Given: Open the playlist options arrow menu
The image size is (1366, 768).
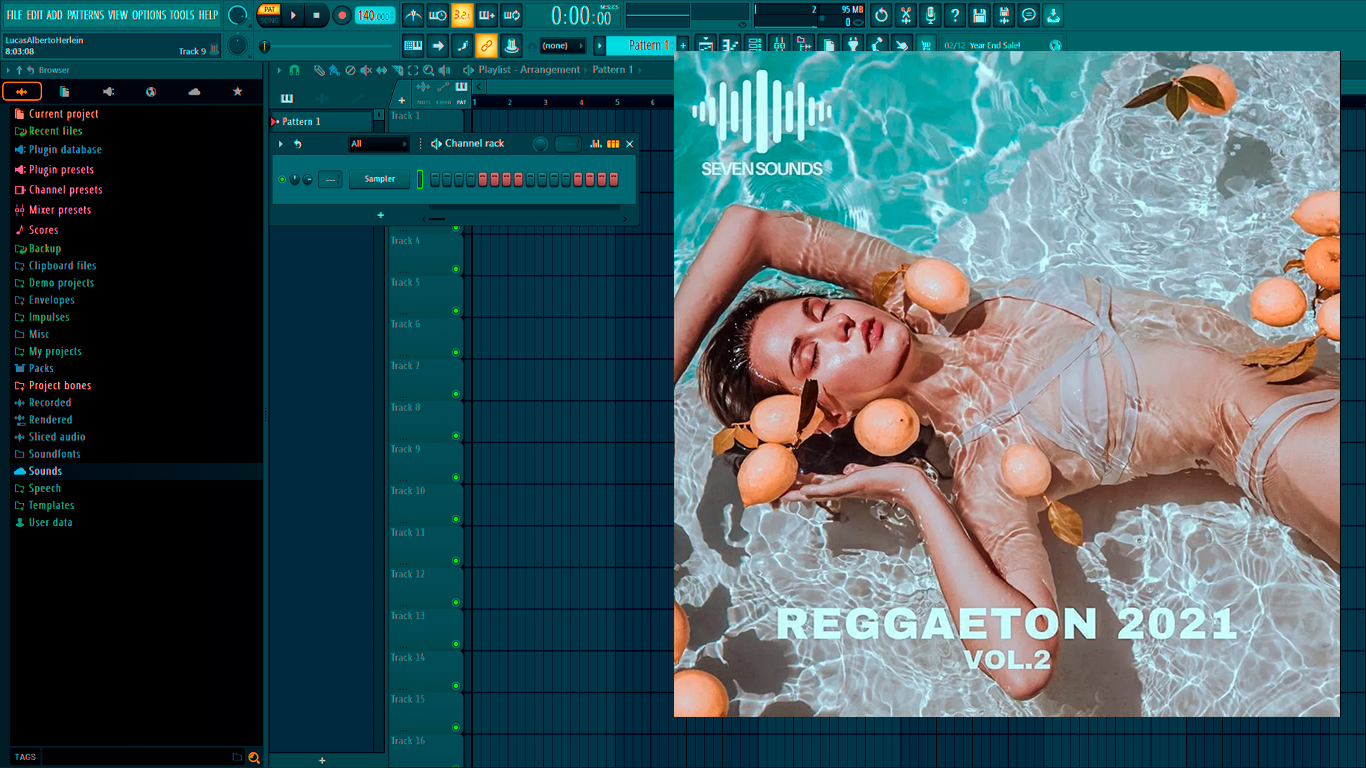Looking at the screenshot, I should pos(279,70).
